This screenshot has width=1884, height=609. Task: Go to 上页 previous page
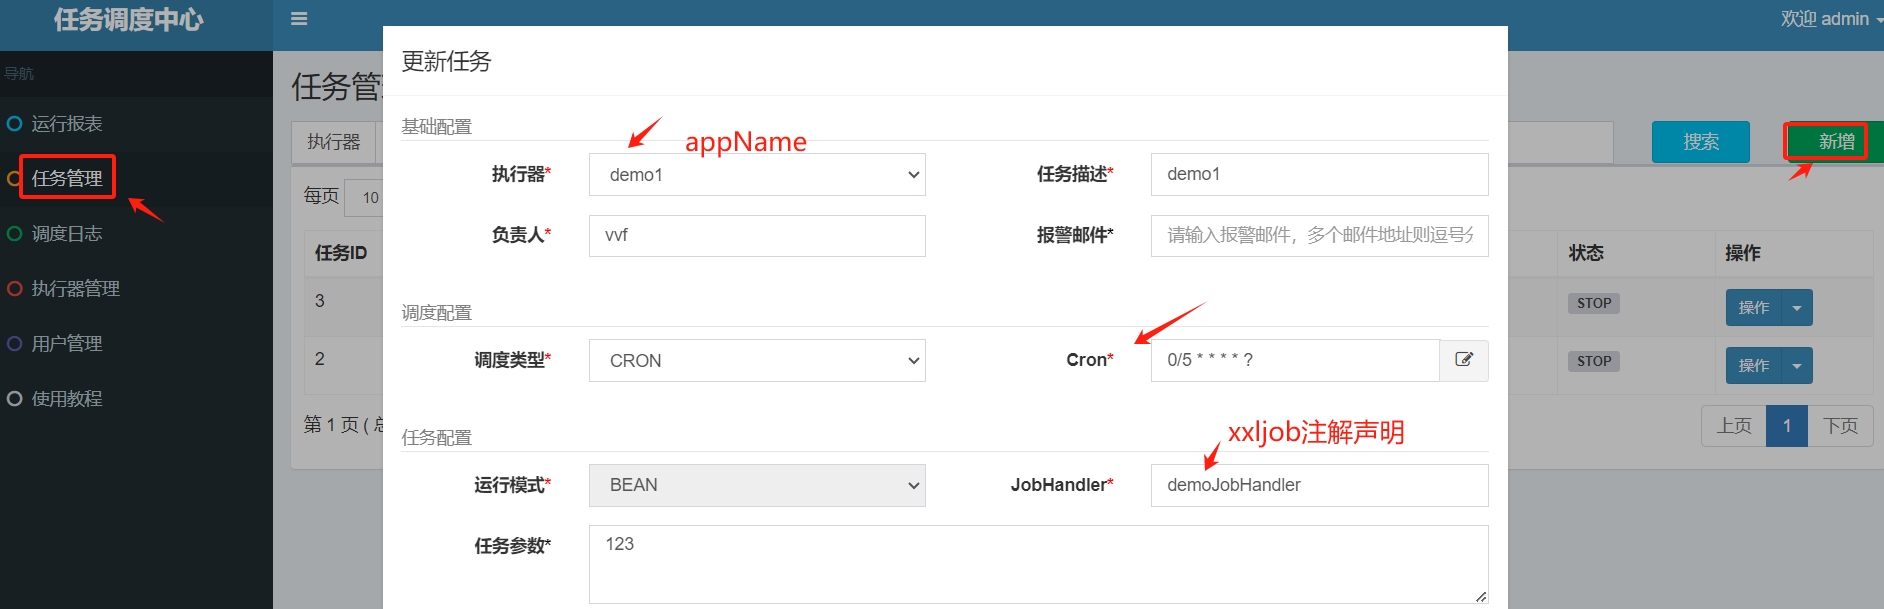click(x=1734, y=426)
